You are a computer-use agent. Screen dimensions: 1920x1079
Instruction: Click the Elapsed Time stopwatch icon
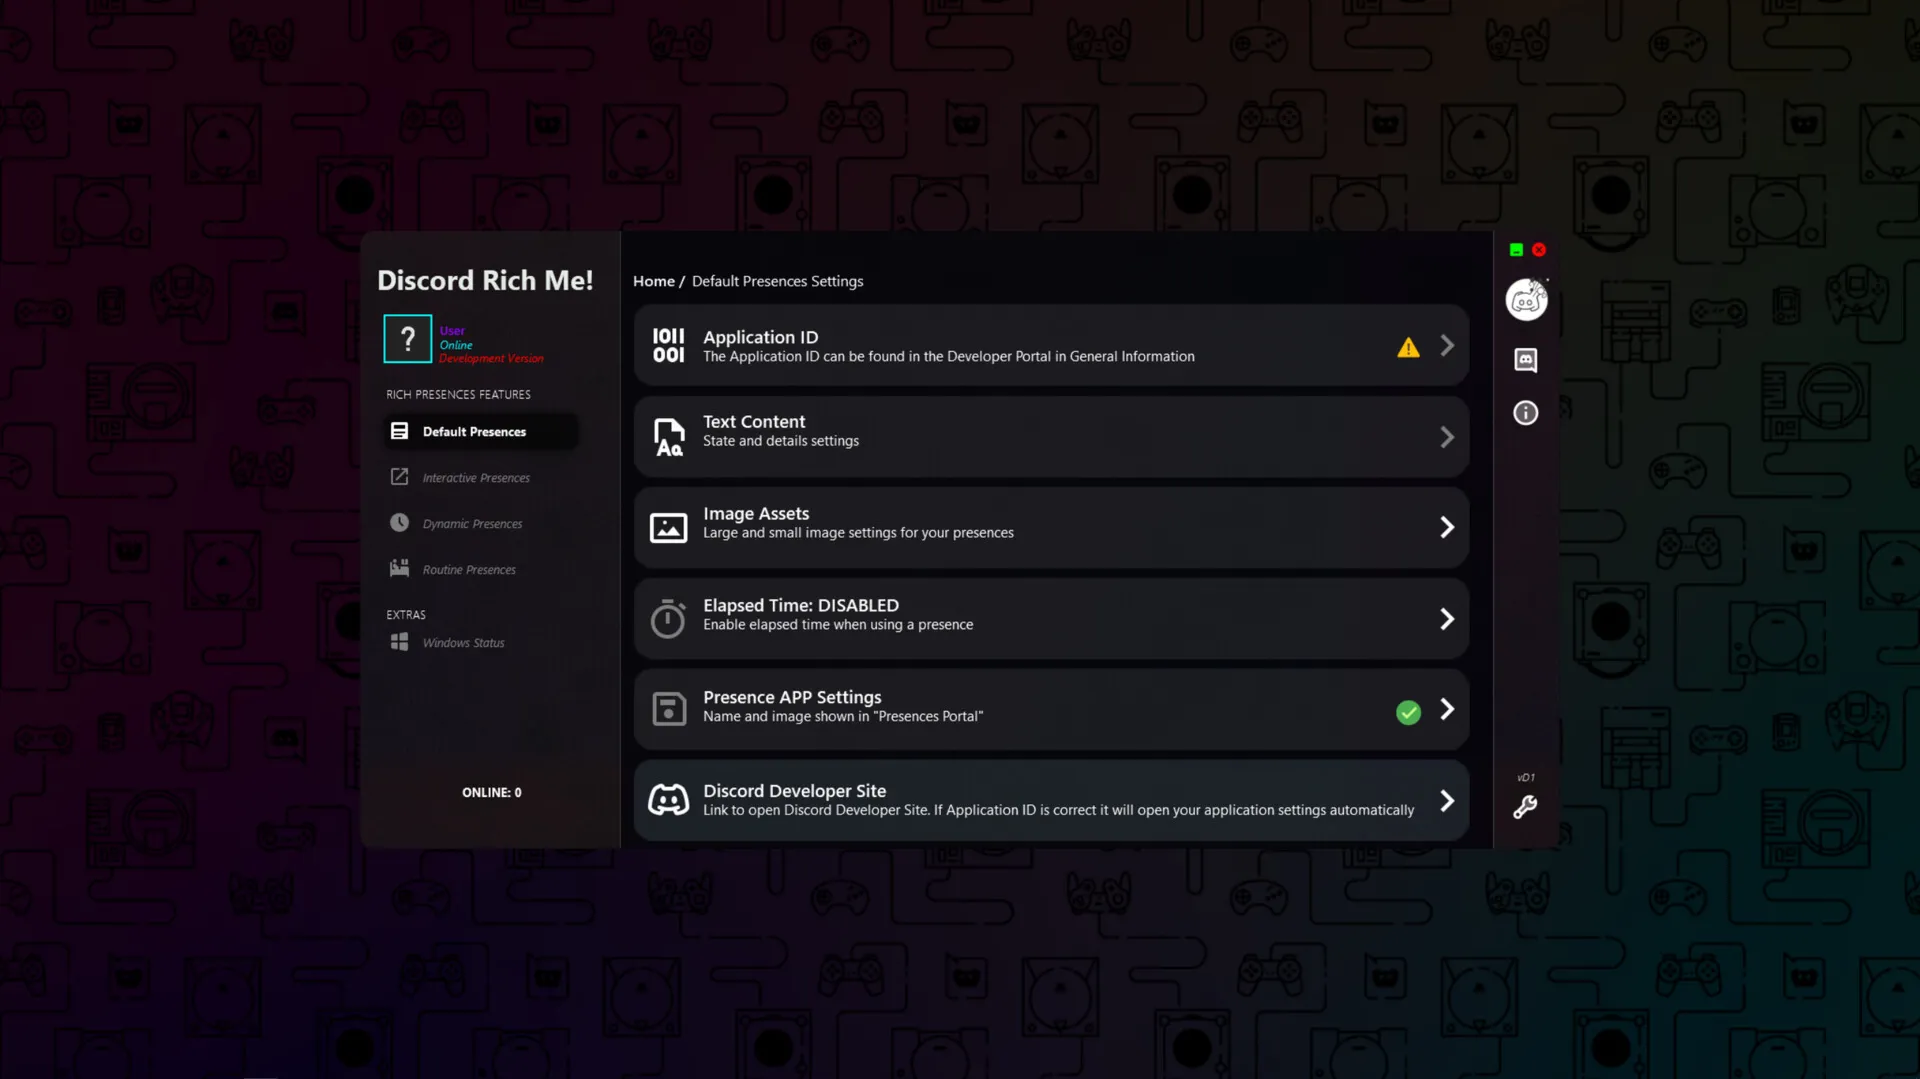coord(668,618)
